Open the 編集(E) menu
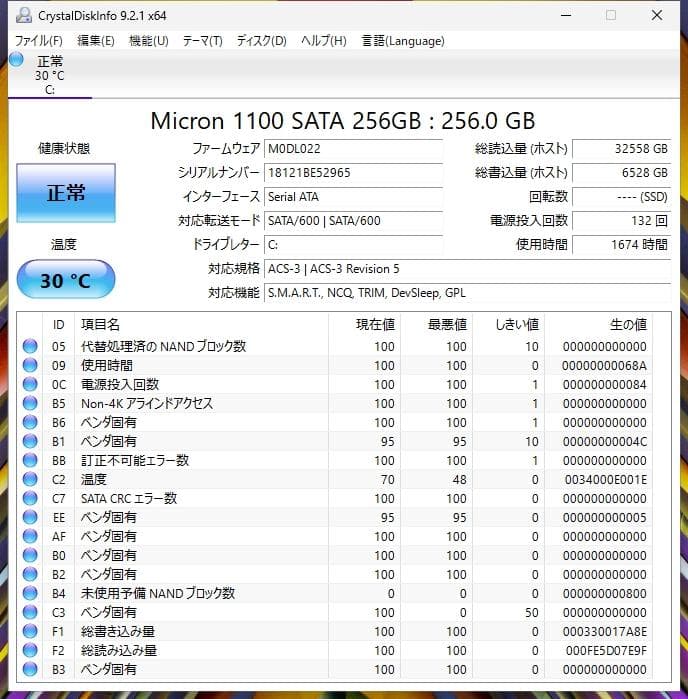 point(95,41)
